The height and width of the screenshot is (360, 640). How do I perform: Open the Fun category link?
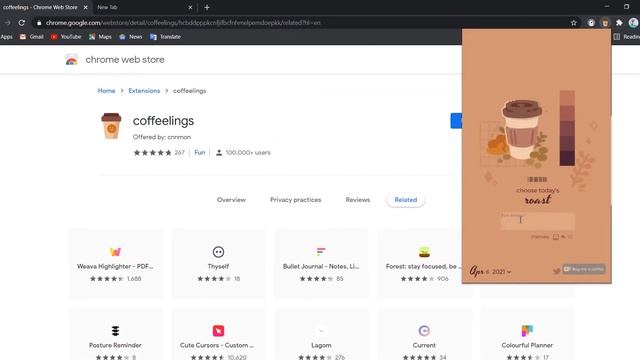click(x=200, y=153)
